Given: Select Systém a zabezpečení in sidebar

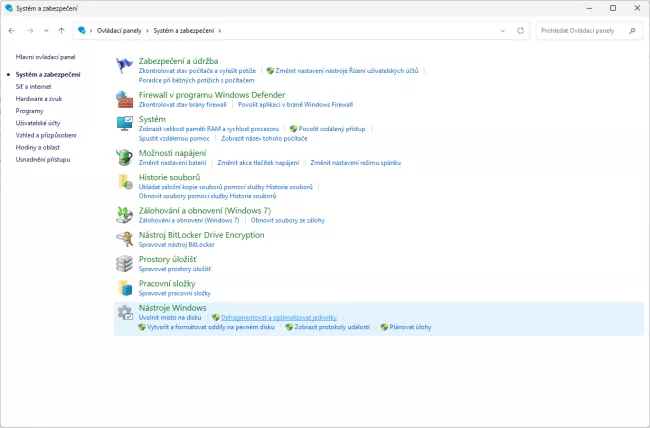Looking at the screenshot, I should coord(48,75).
